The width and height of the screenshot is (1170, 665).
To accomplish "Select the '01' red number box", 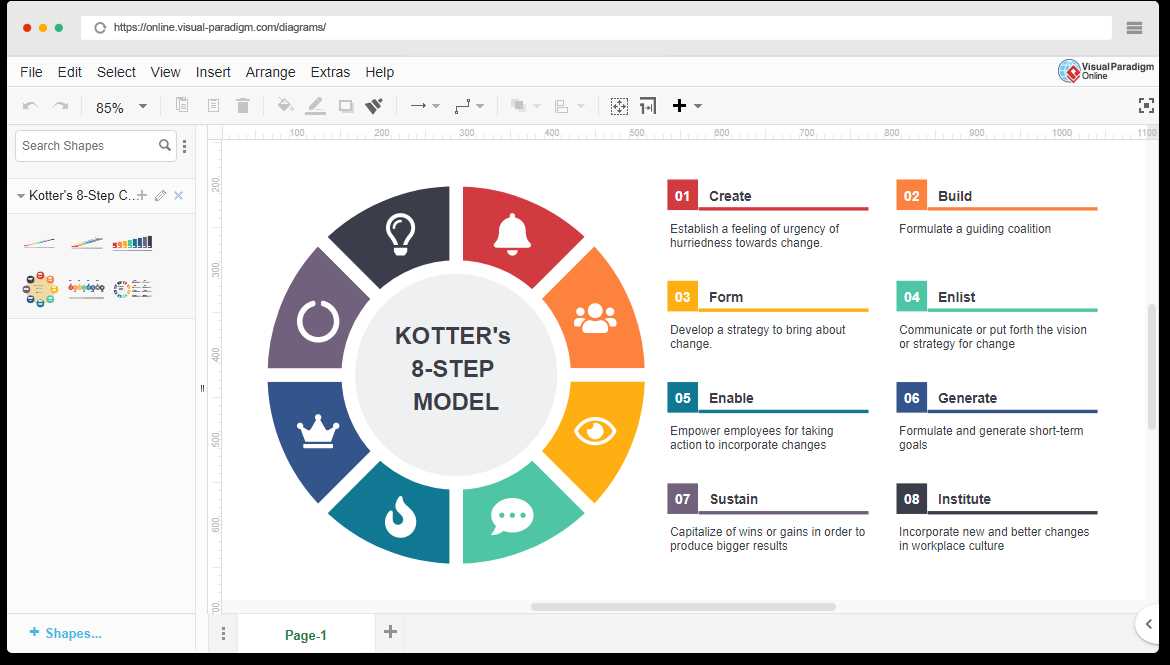I will click(682, 196).
